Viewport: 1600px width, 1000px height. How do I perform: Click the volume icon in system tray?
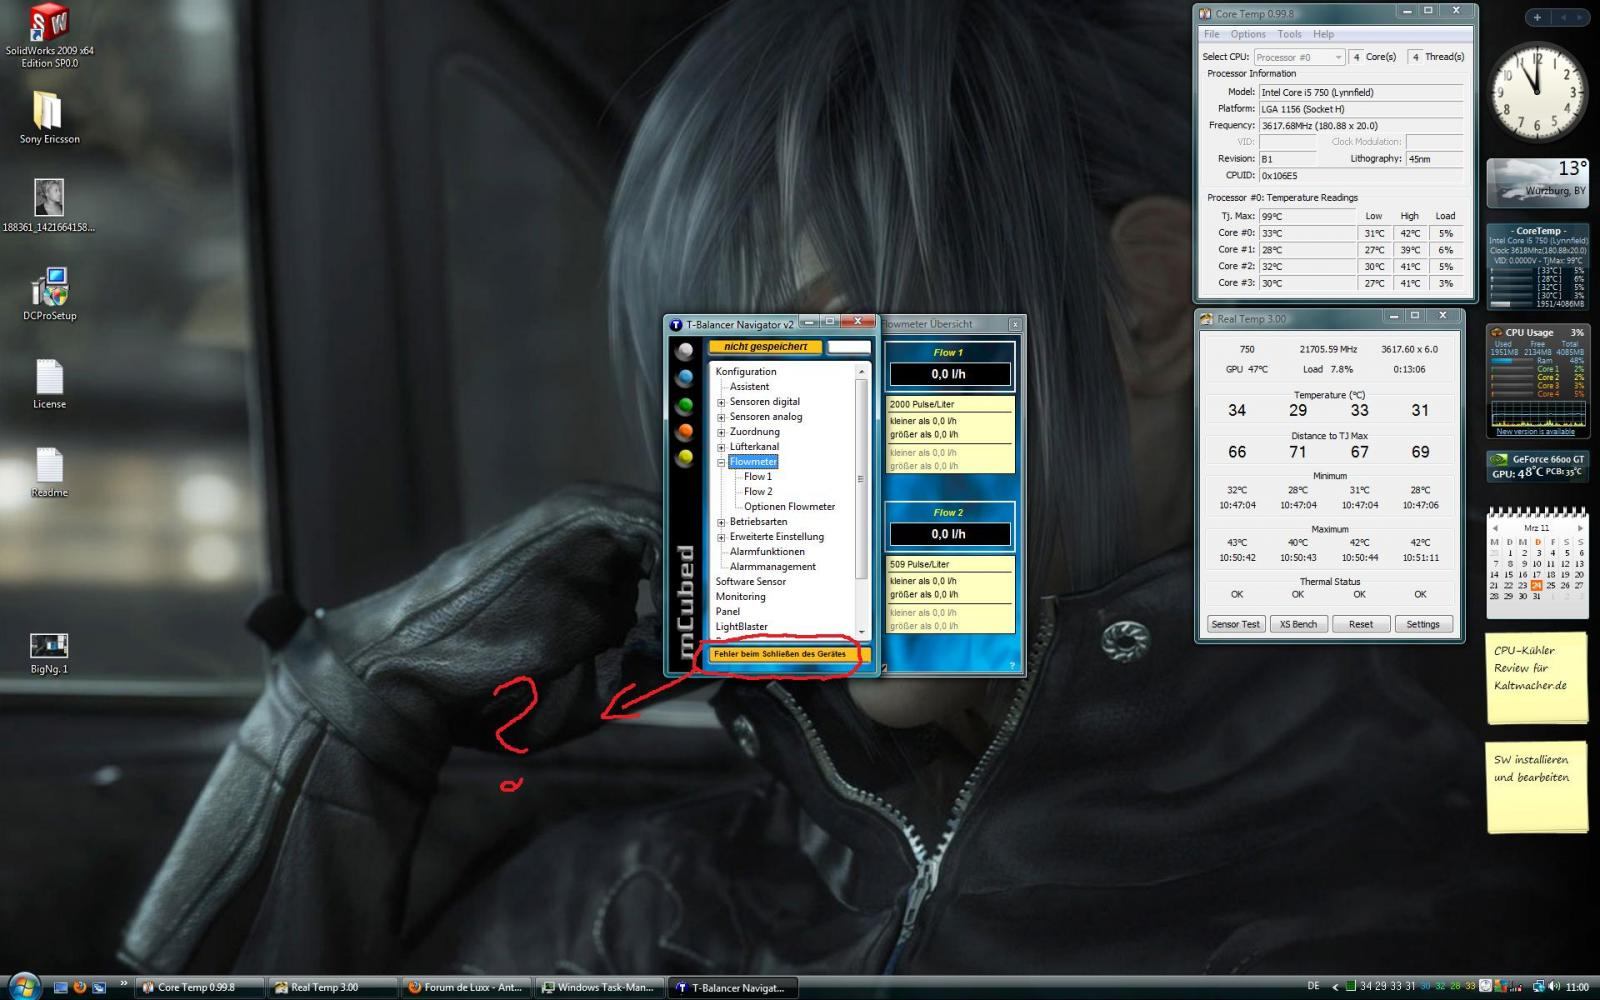click(x=1555, y=987)
